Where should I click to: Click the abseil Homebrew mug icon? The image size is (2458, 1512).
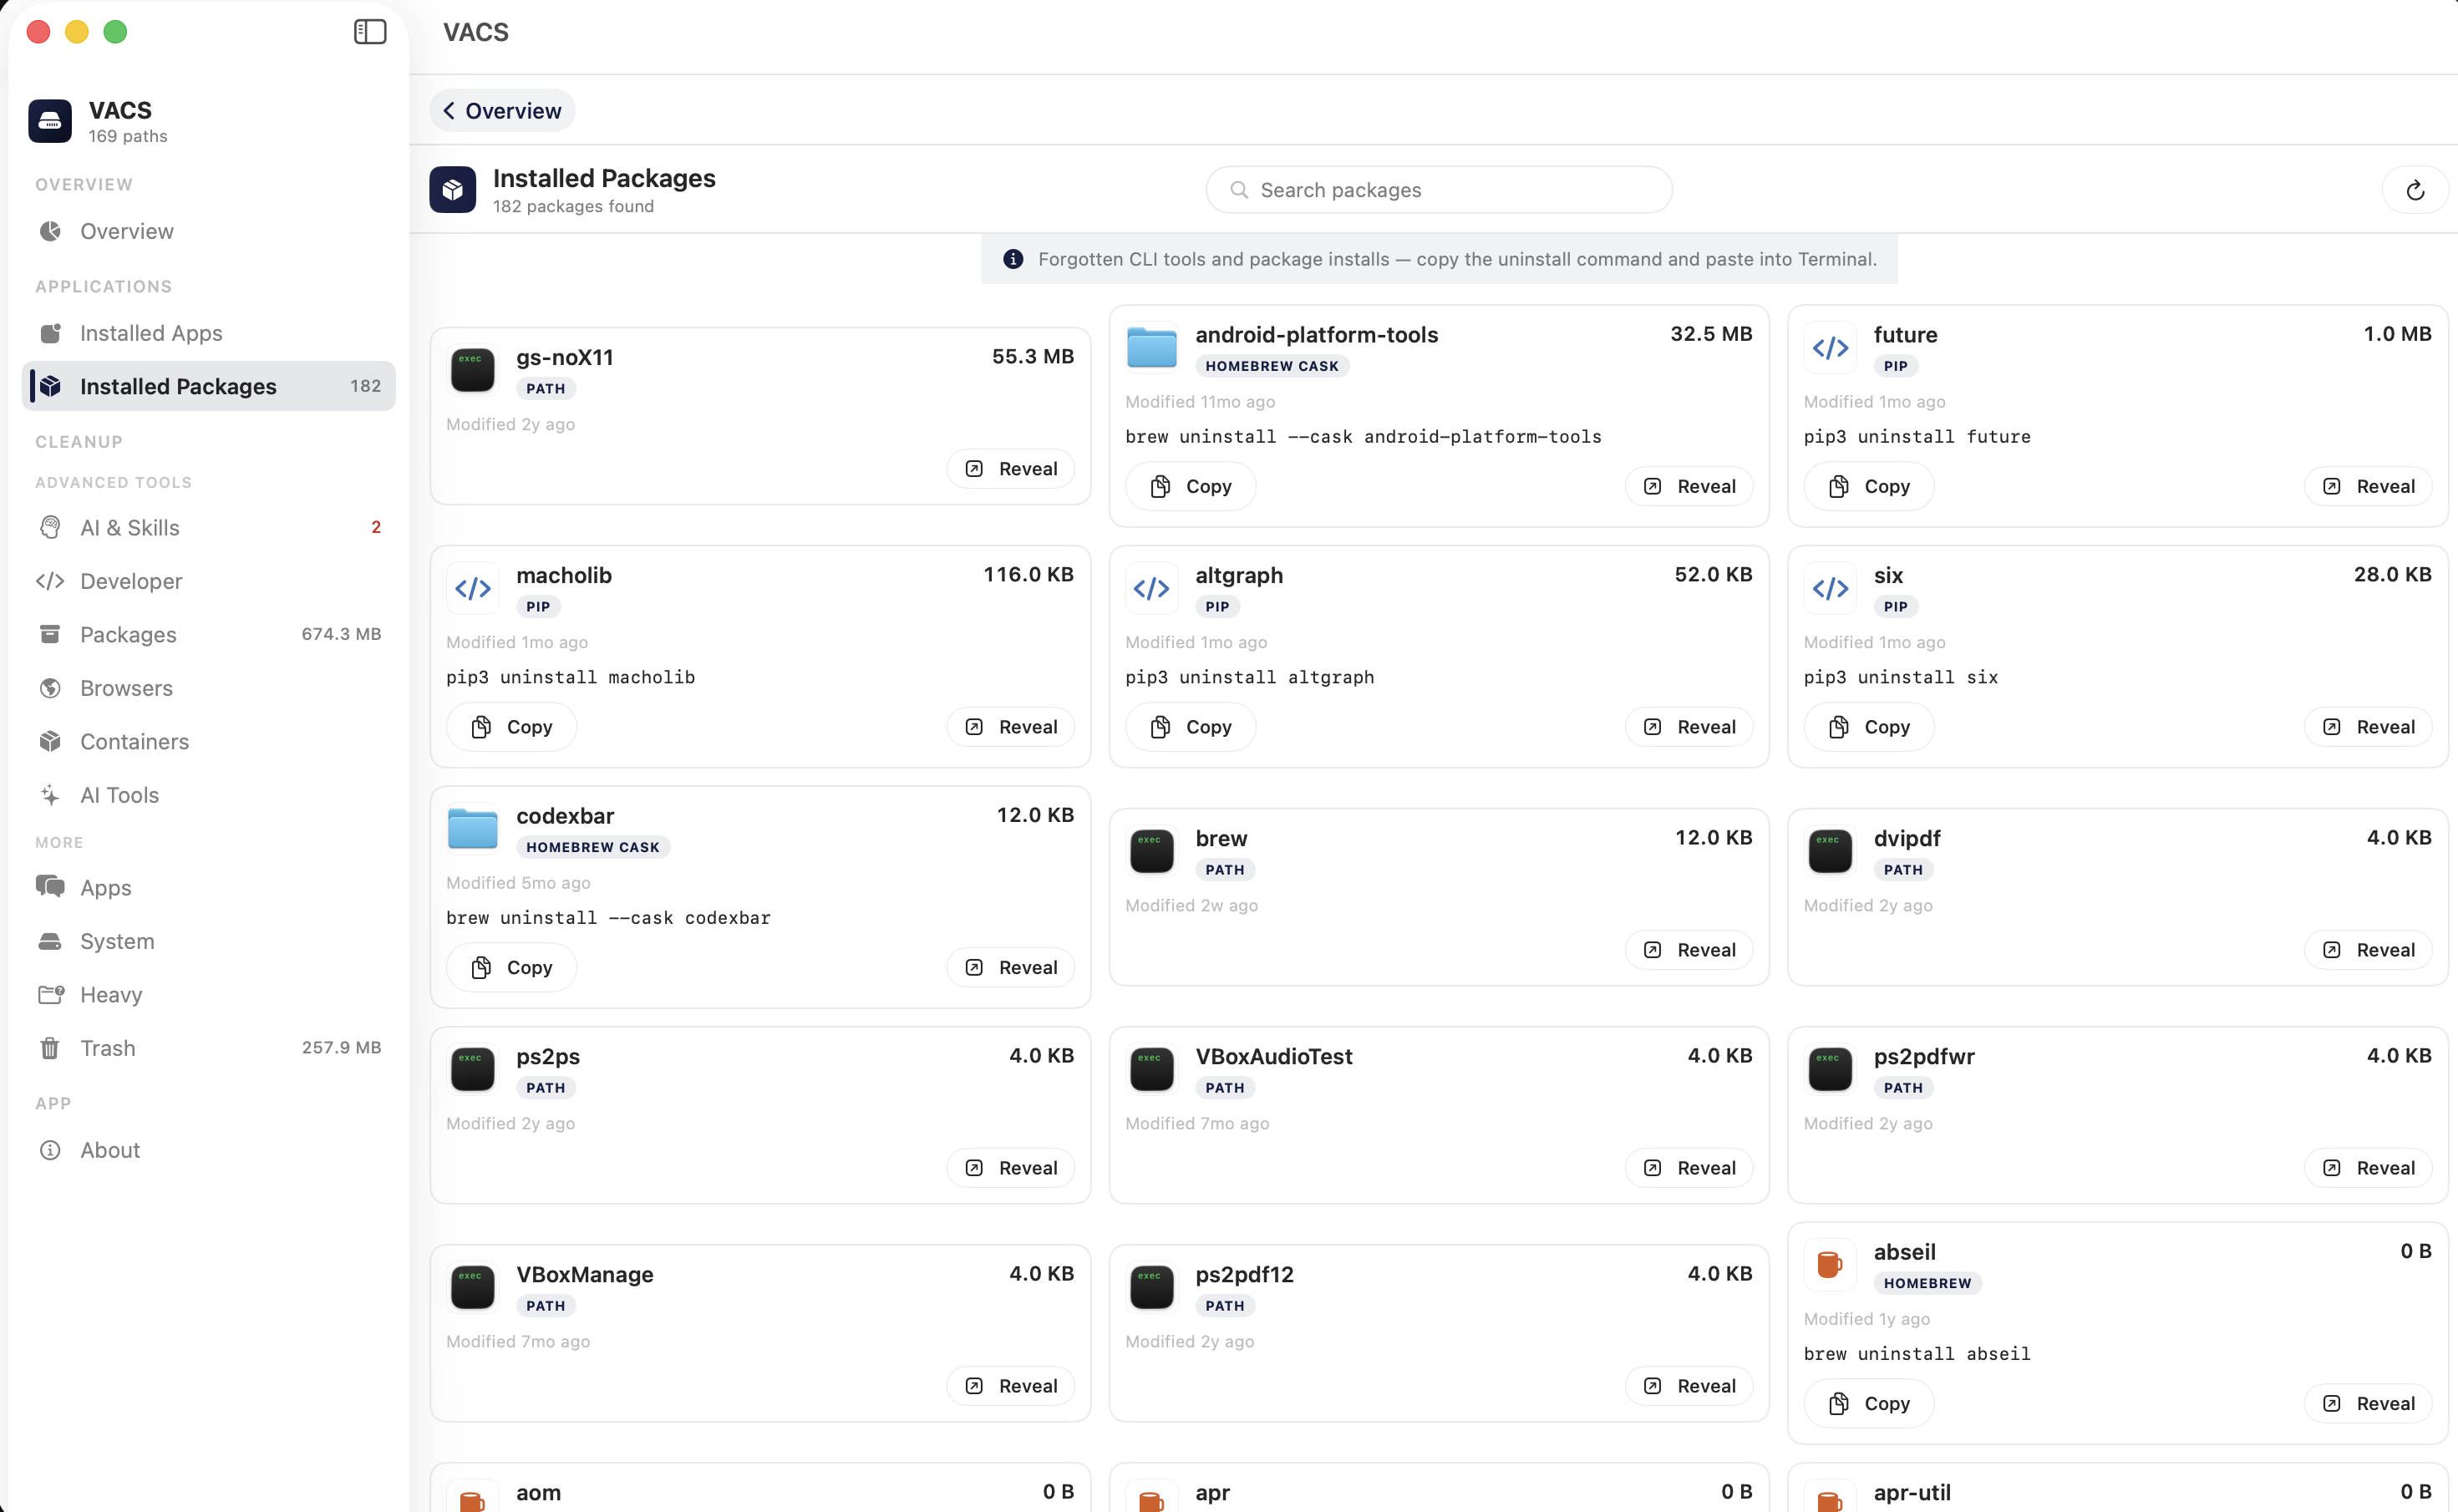click(x=1830, y=1265)
